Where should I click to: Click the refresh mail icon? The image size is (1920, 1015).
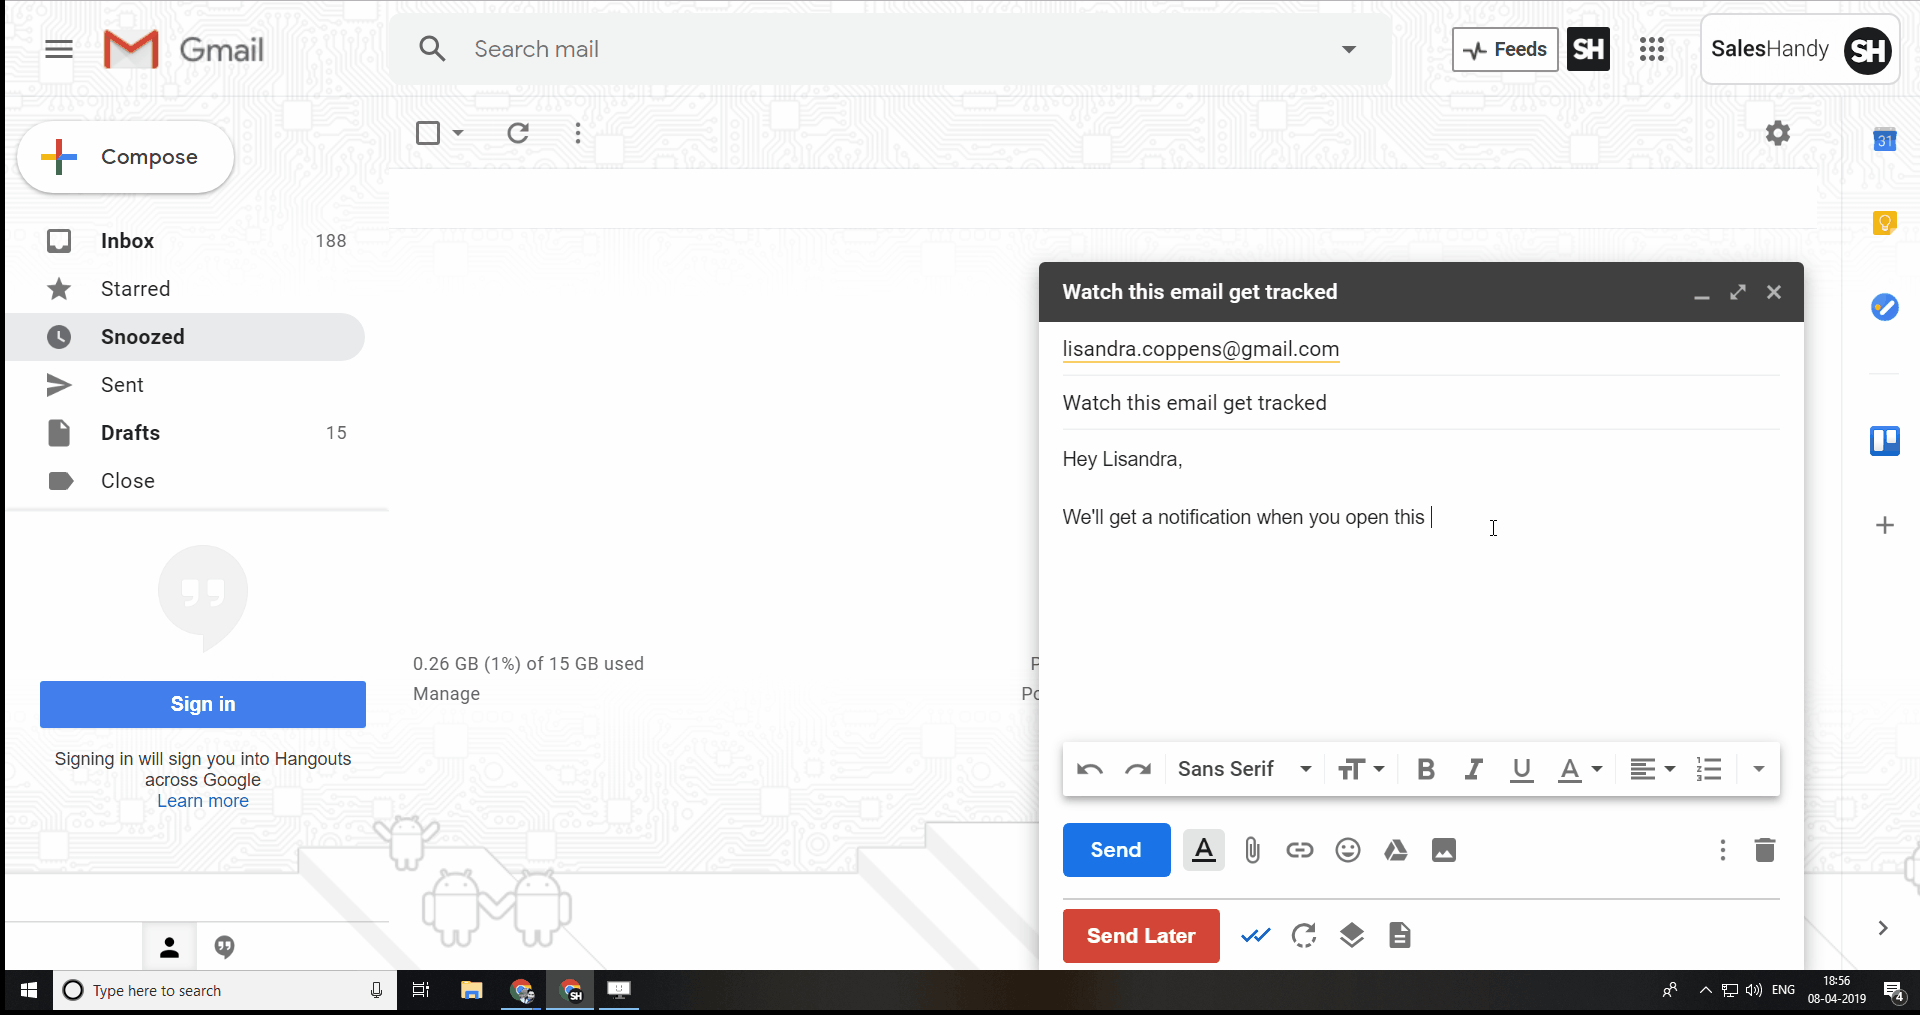[x=518, y=133]
